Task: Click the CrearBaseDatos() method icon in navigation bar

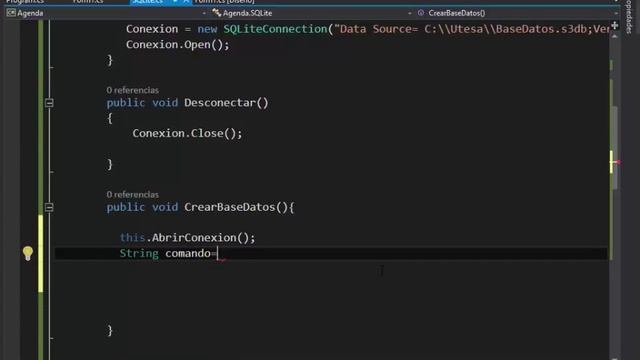Action: tap(421, 13)
